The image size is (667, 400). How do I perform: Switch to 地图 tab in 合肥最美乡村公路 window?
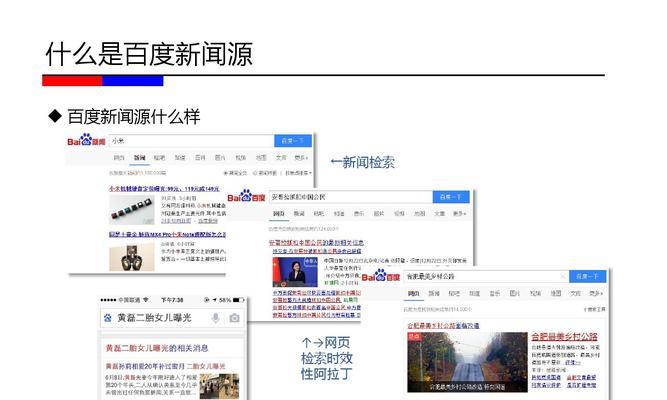tap(556, 293)
